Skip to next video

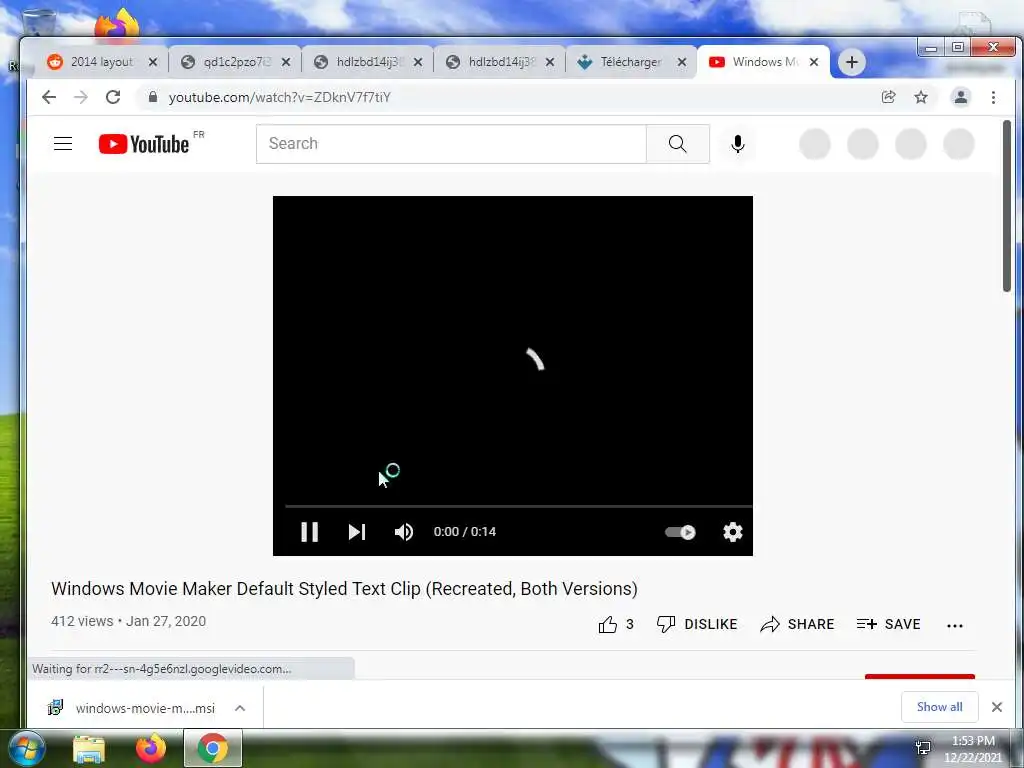357,532
